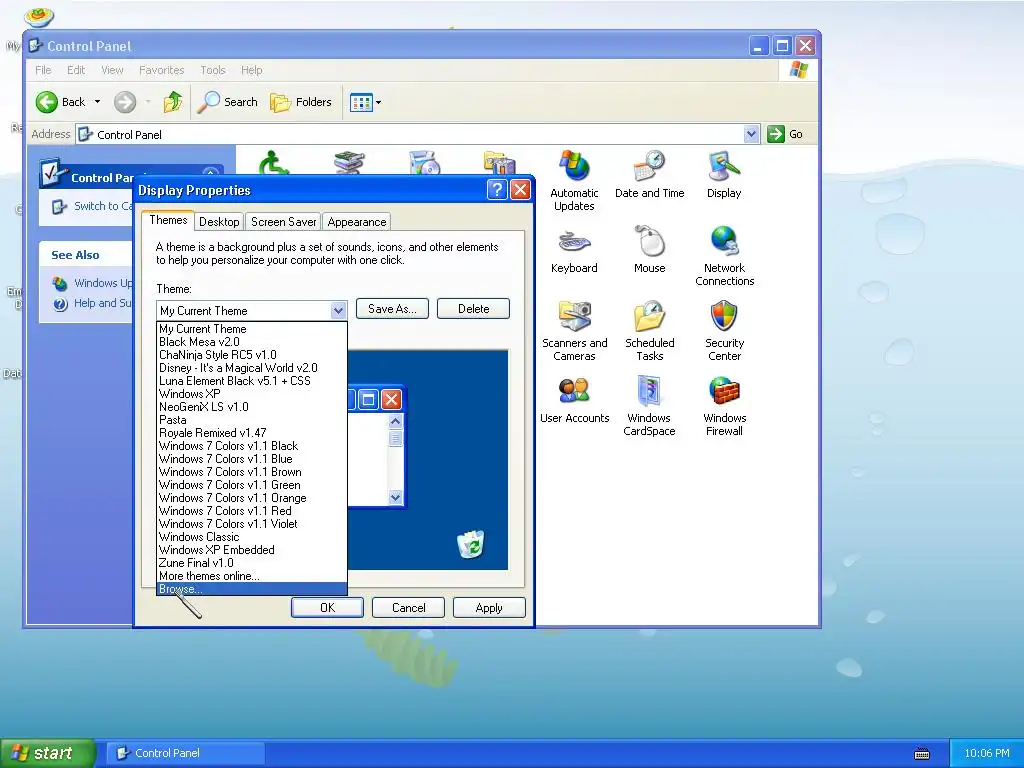Click the Up folder toolbar icon

173,102
